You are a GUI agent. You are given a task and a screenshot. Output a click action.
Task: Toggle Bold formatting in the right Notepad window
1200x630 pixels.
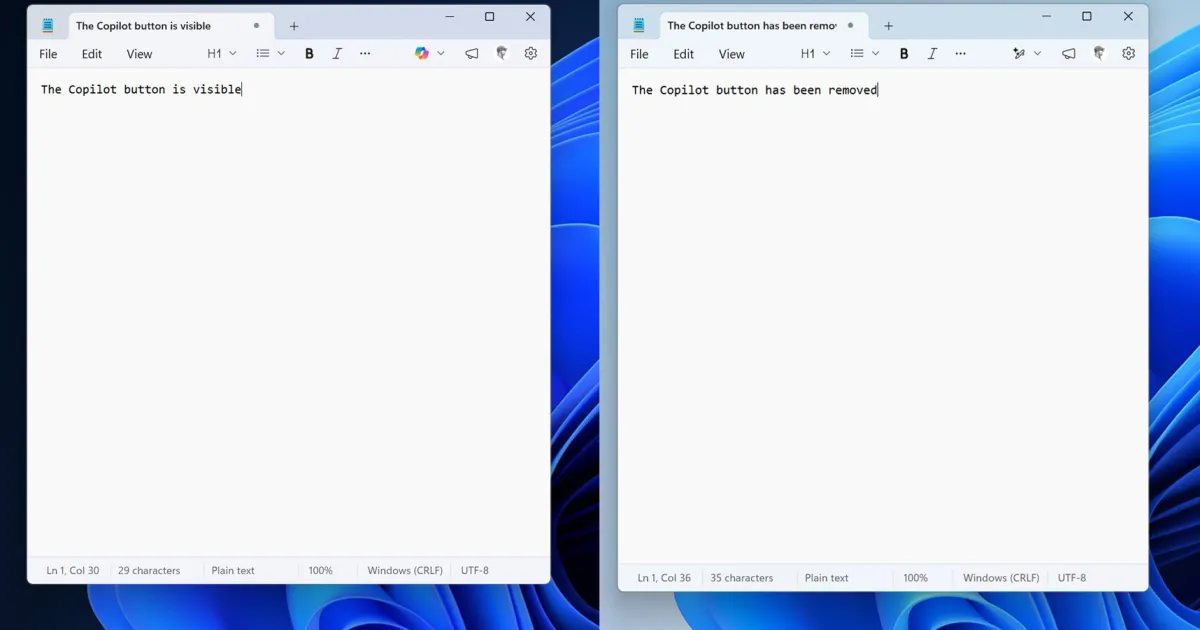904,54
